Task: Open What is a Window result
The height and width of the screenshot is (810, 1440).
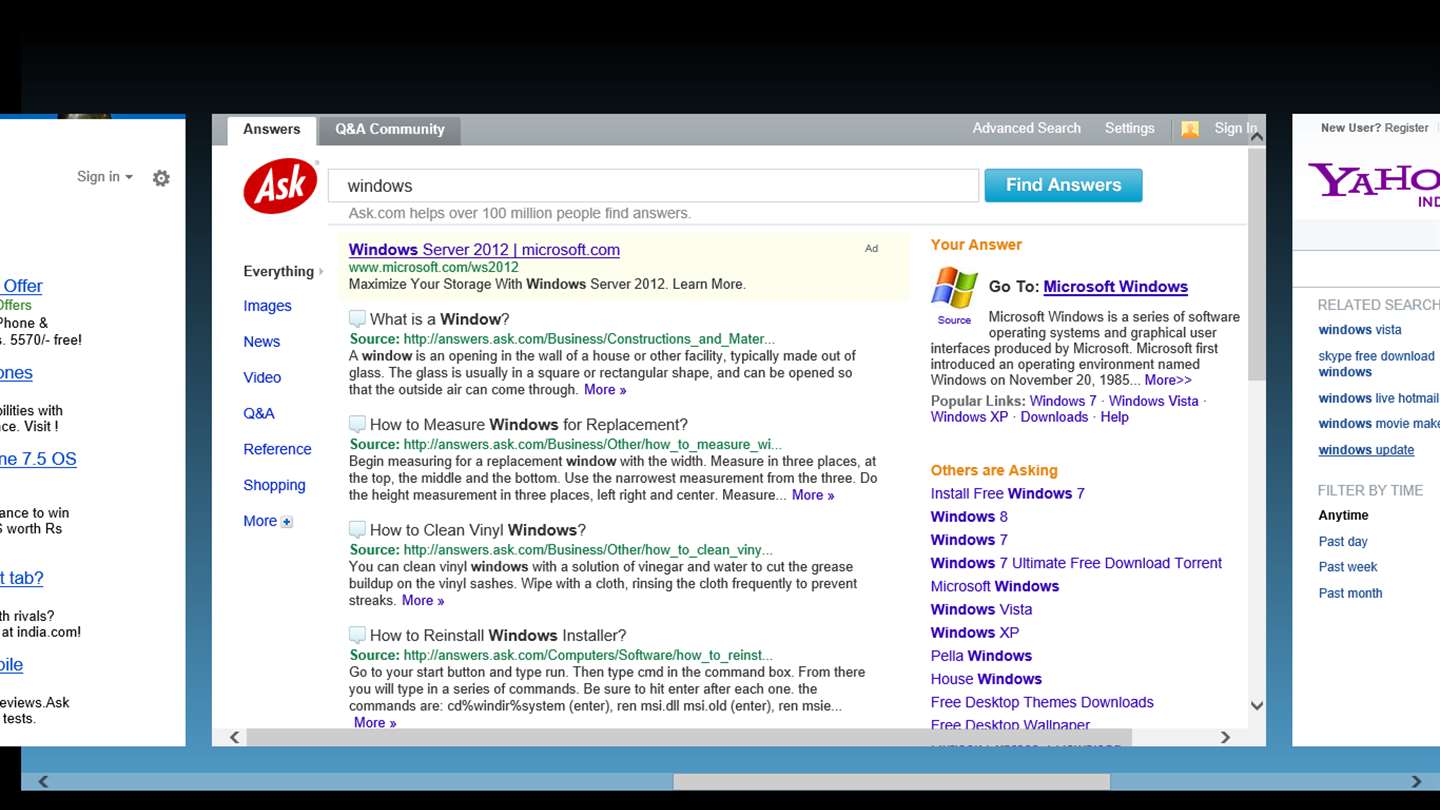Action: (x=439, y=319)
